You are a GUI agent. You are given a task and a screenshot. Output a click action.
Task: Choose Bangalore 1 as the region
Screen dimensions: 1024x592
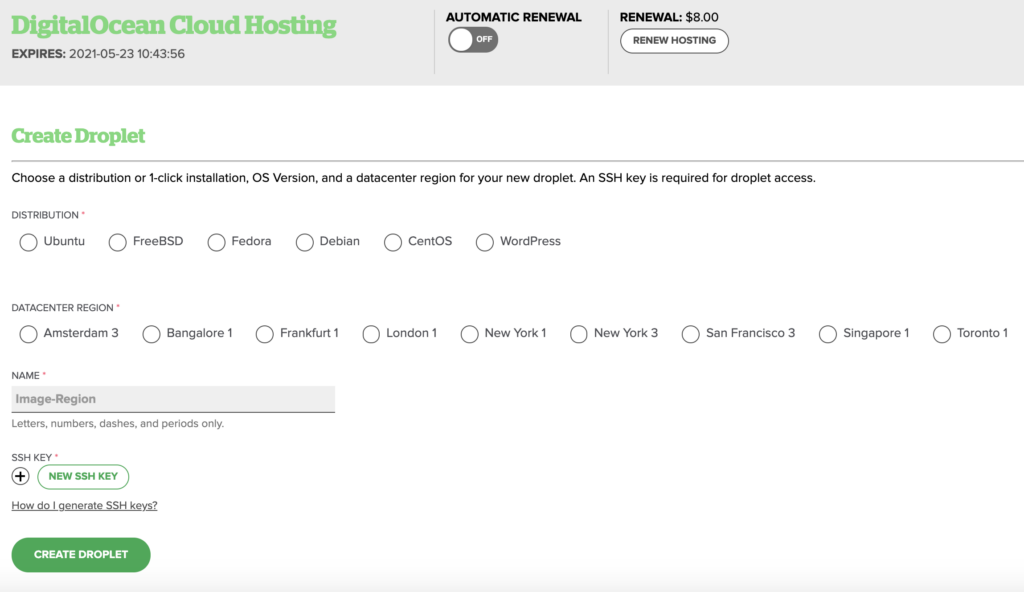[152, 334]
